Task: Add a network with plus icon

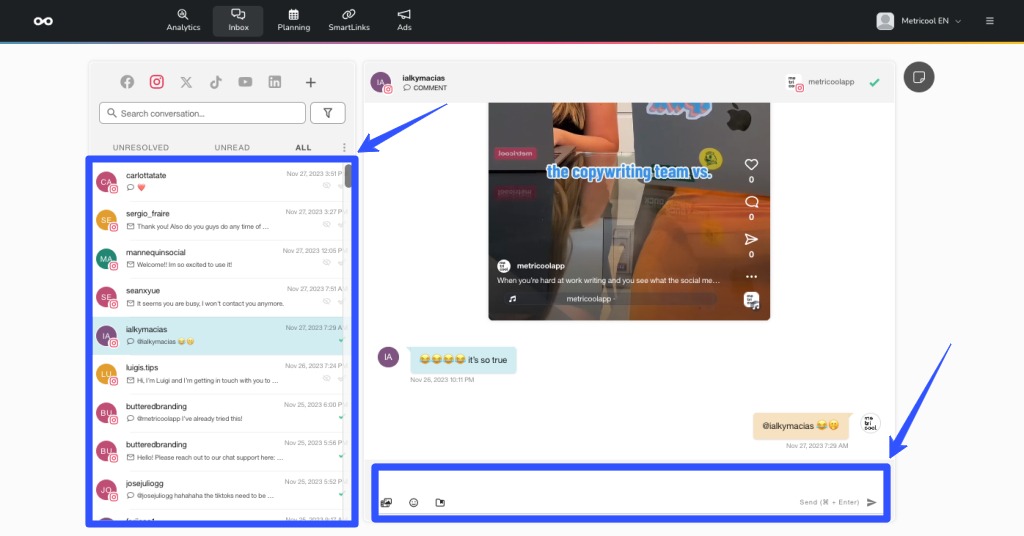Action: pos(311,83)
